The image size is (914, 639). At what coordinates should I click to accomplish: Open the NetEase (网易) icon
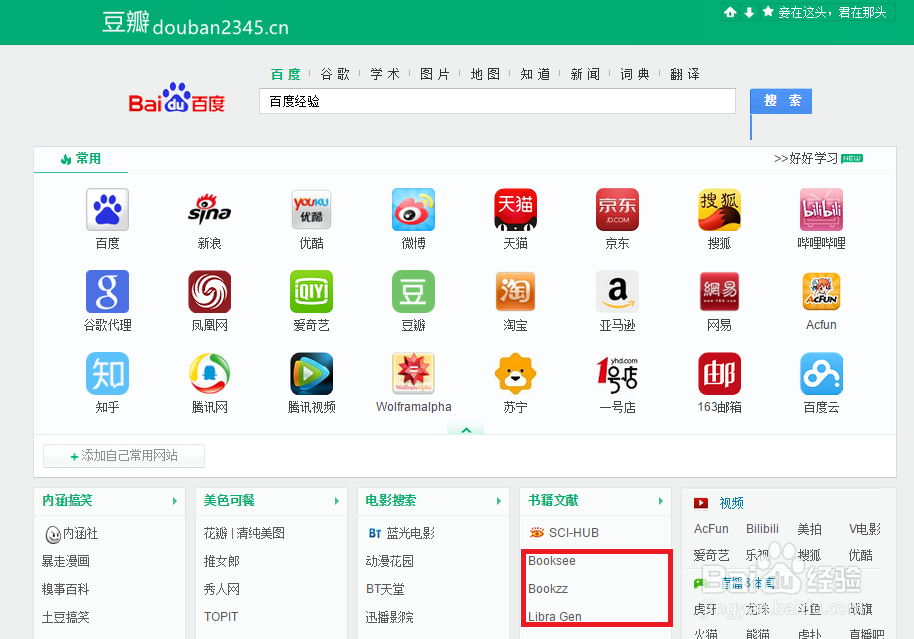pos(719,292)
